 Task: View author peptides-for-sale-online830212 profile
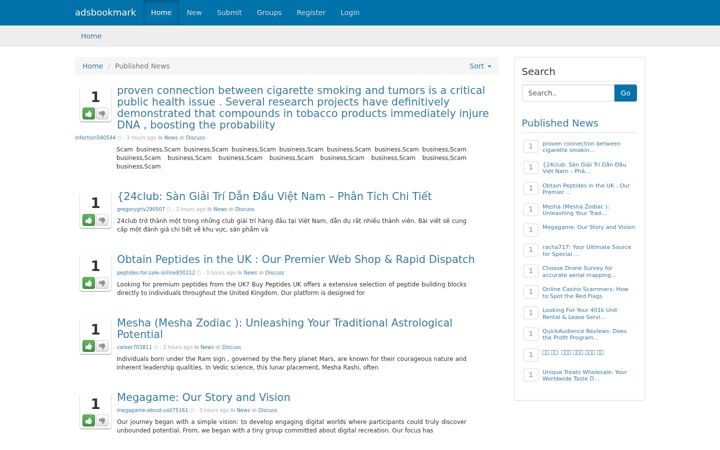[156, 273]
